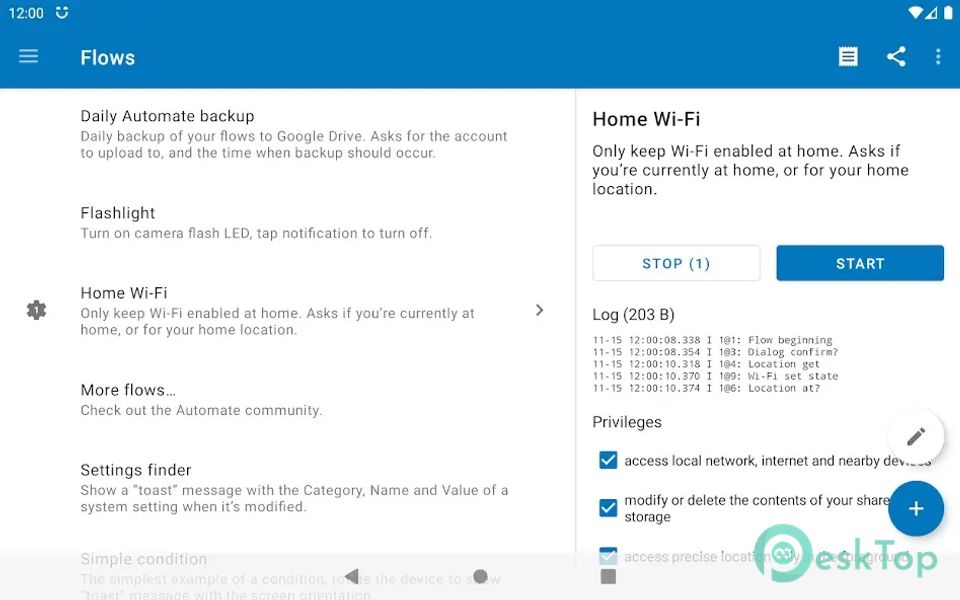This screenshot has height=600, width=960.
Task: Tap the share icon in toolbar
Action: pyautogui.click(x=896, y=57)
